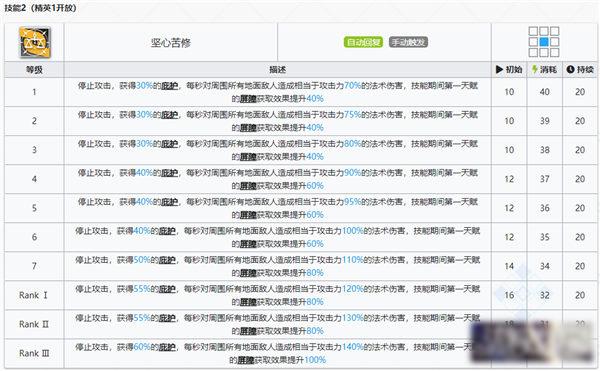Image resolution: width=600 pixels, height=371 pixels.
Task: Click the 坚心苦修 skill name cell
Action: 171,42
